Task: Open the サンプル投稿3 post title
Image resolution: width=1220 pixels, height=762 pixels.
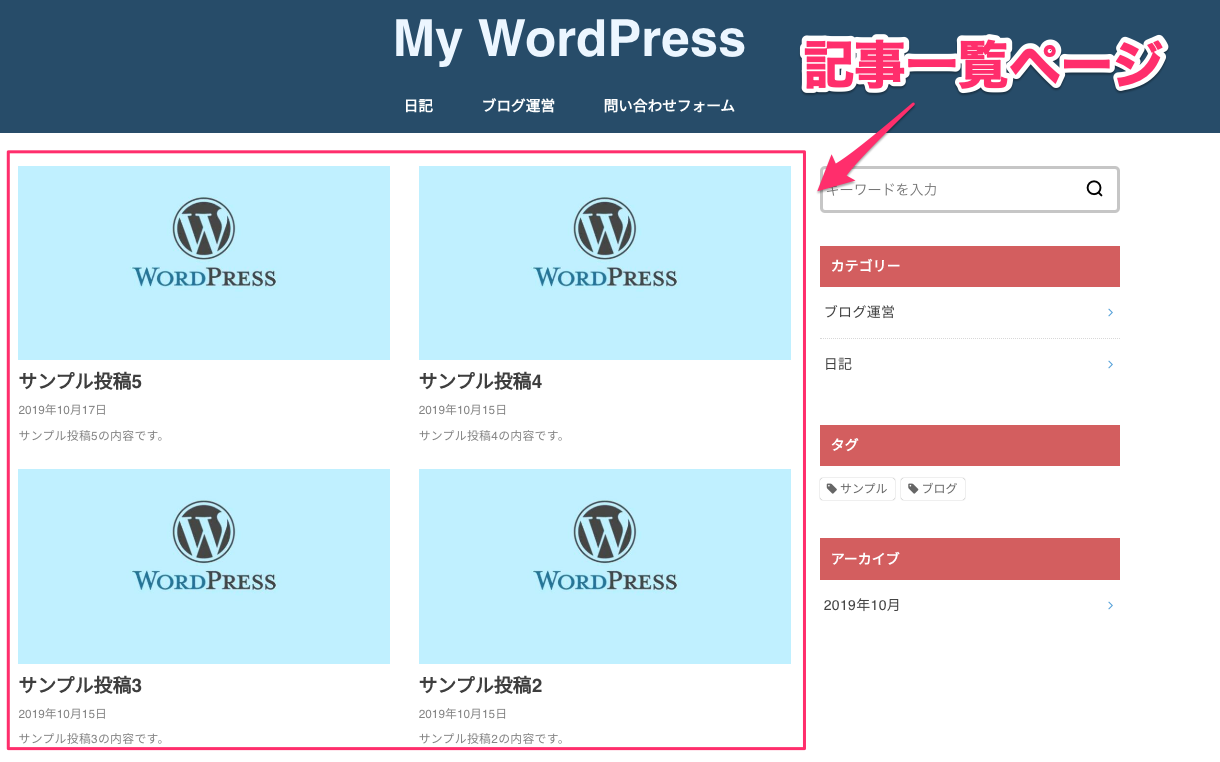Action: [x=81, y=686]
